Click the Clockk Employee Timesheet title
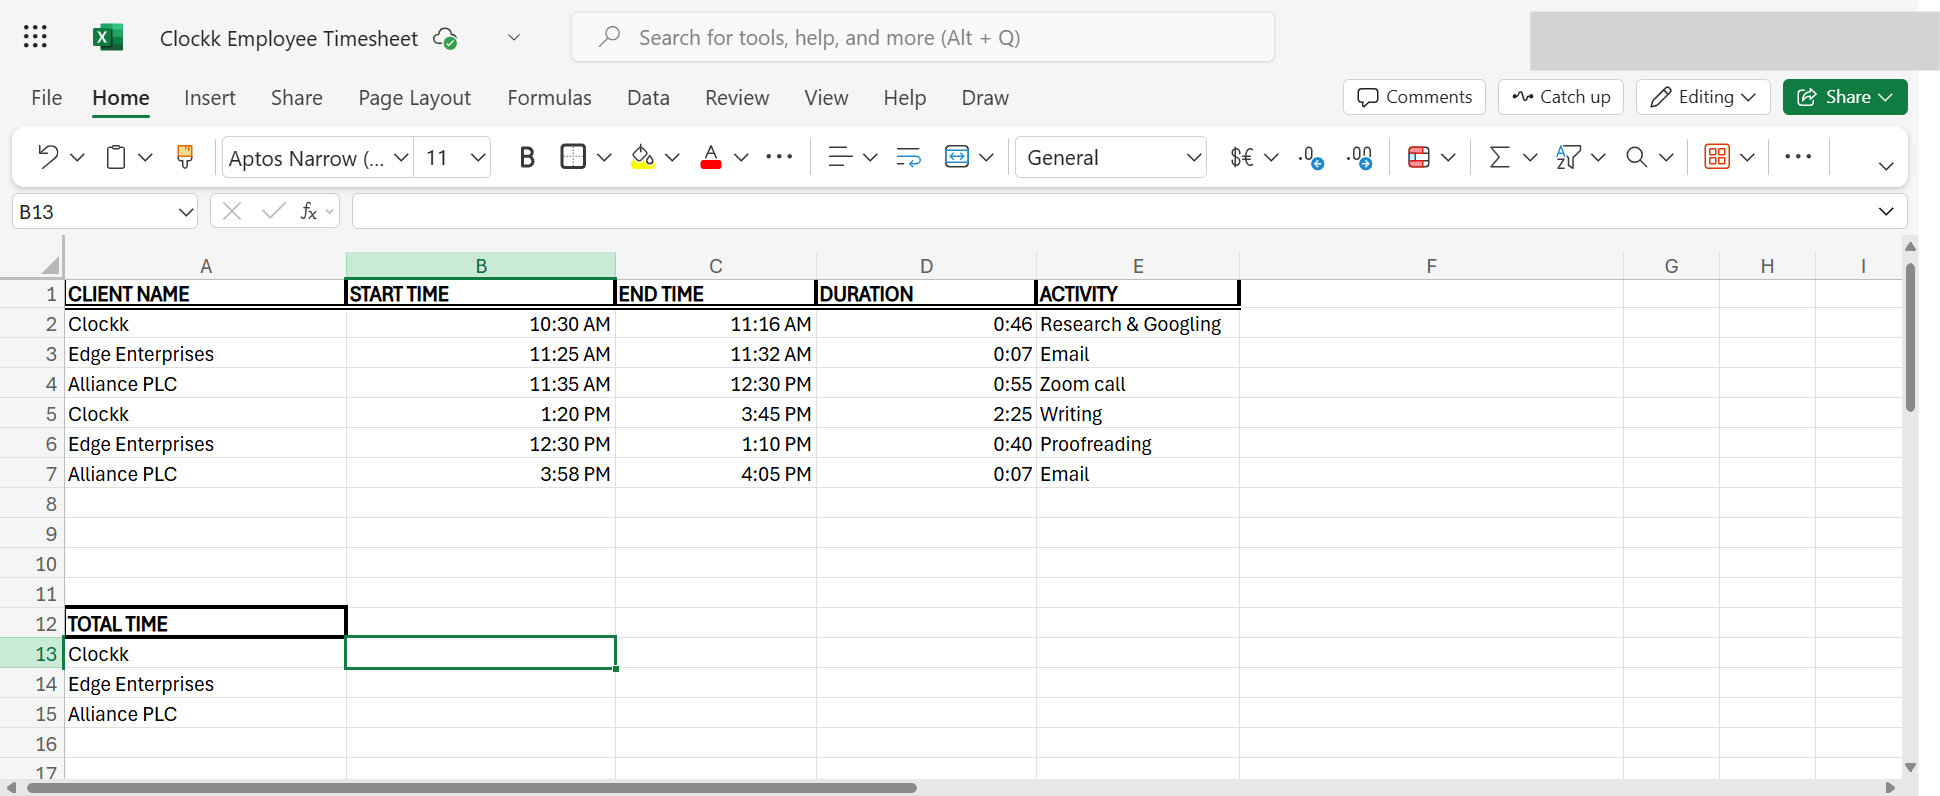 [289, 38]
